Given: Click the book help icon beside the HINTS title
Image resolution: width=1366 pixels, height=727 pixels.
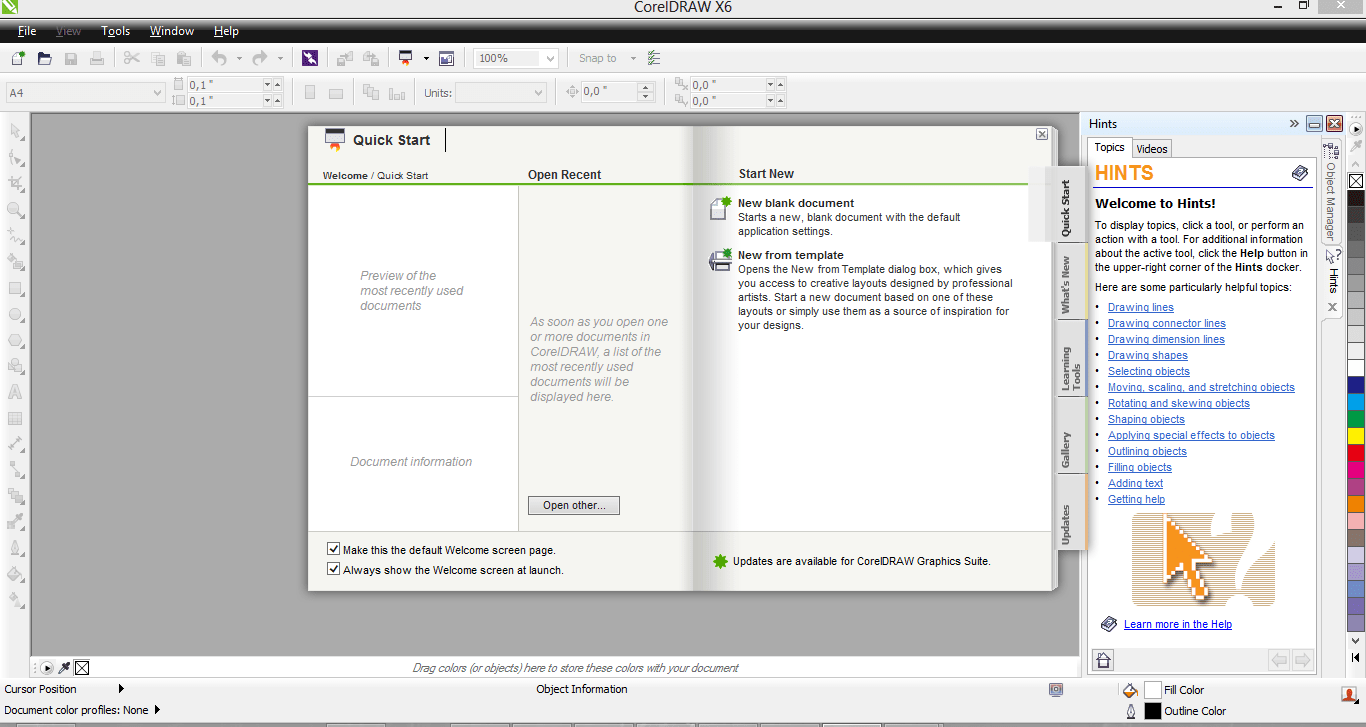Looking at the screenshot, I should point(1300,173).
